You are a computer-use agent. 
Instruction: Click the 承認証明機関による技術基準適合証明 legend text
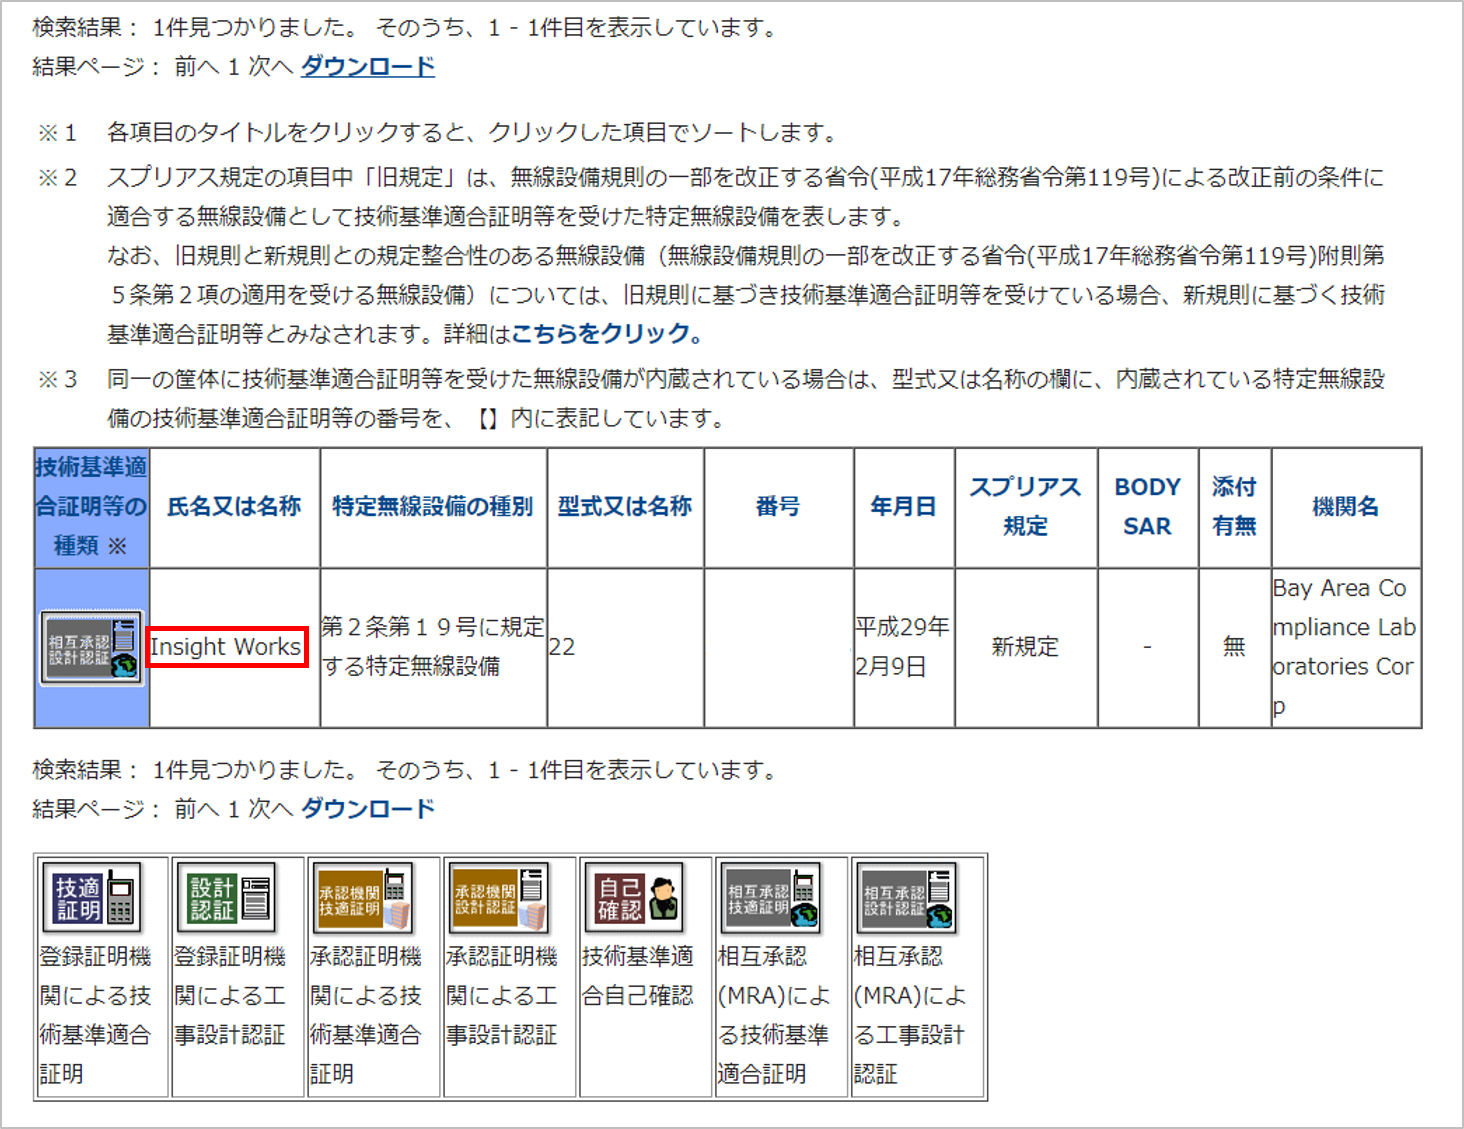(366, 1015)
